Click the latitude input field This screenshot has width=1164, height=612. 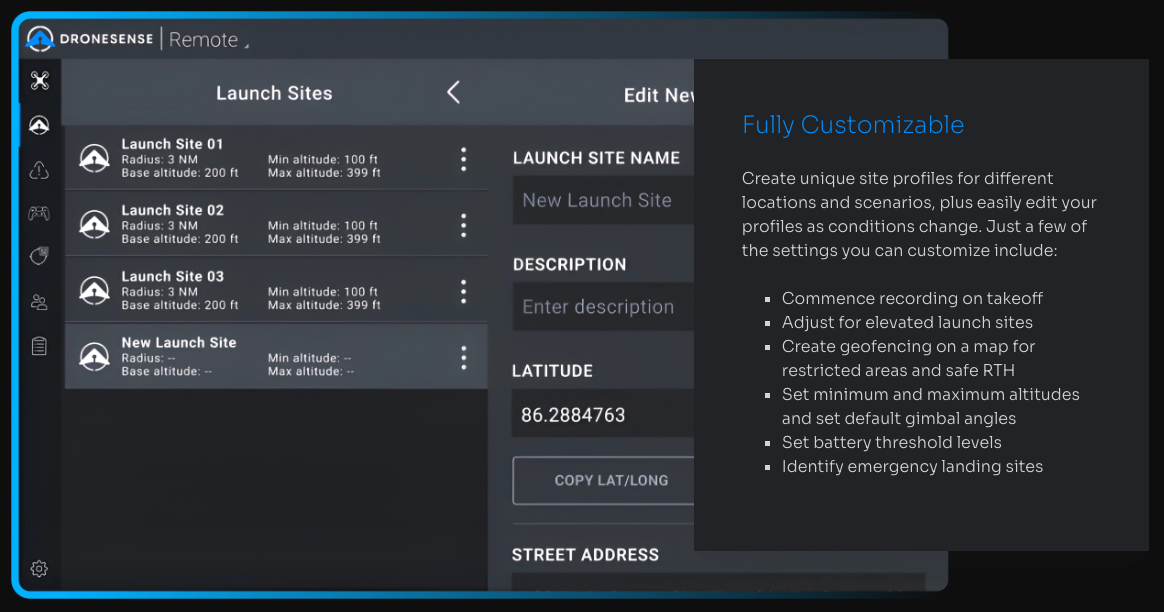pyautogui.click(x=600, y=413)
